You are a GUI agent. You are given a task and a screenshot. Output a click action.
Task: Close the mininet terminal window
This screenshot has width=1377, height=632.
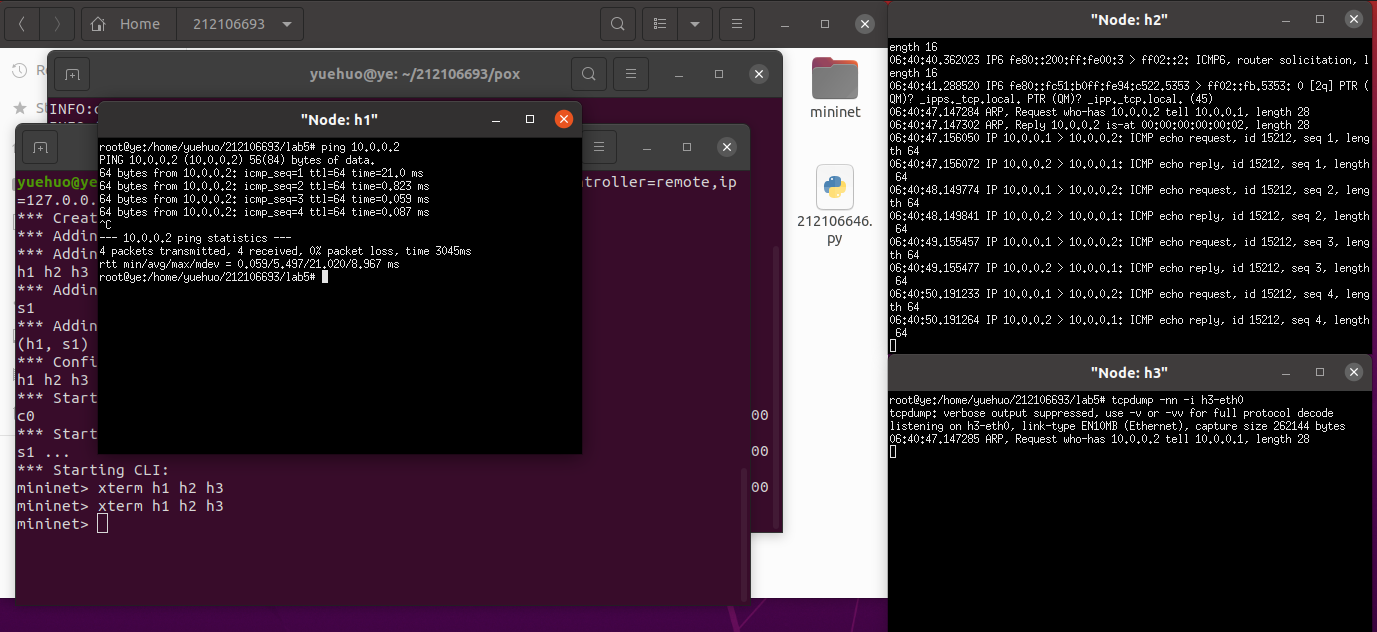tap(727, 147)
